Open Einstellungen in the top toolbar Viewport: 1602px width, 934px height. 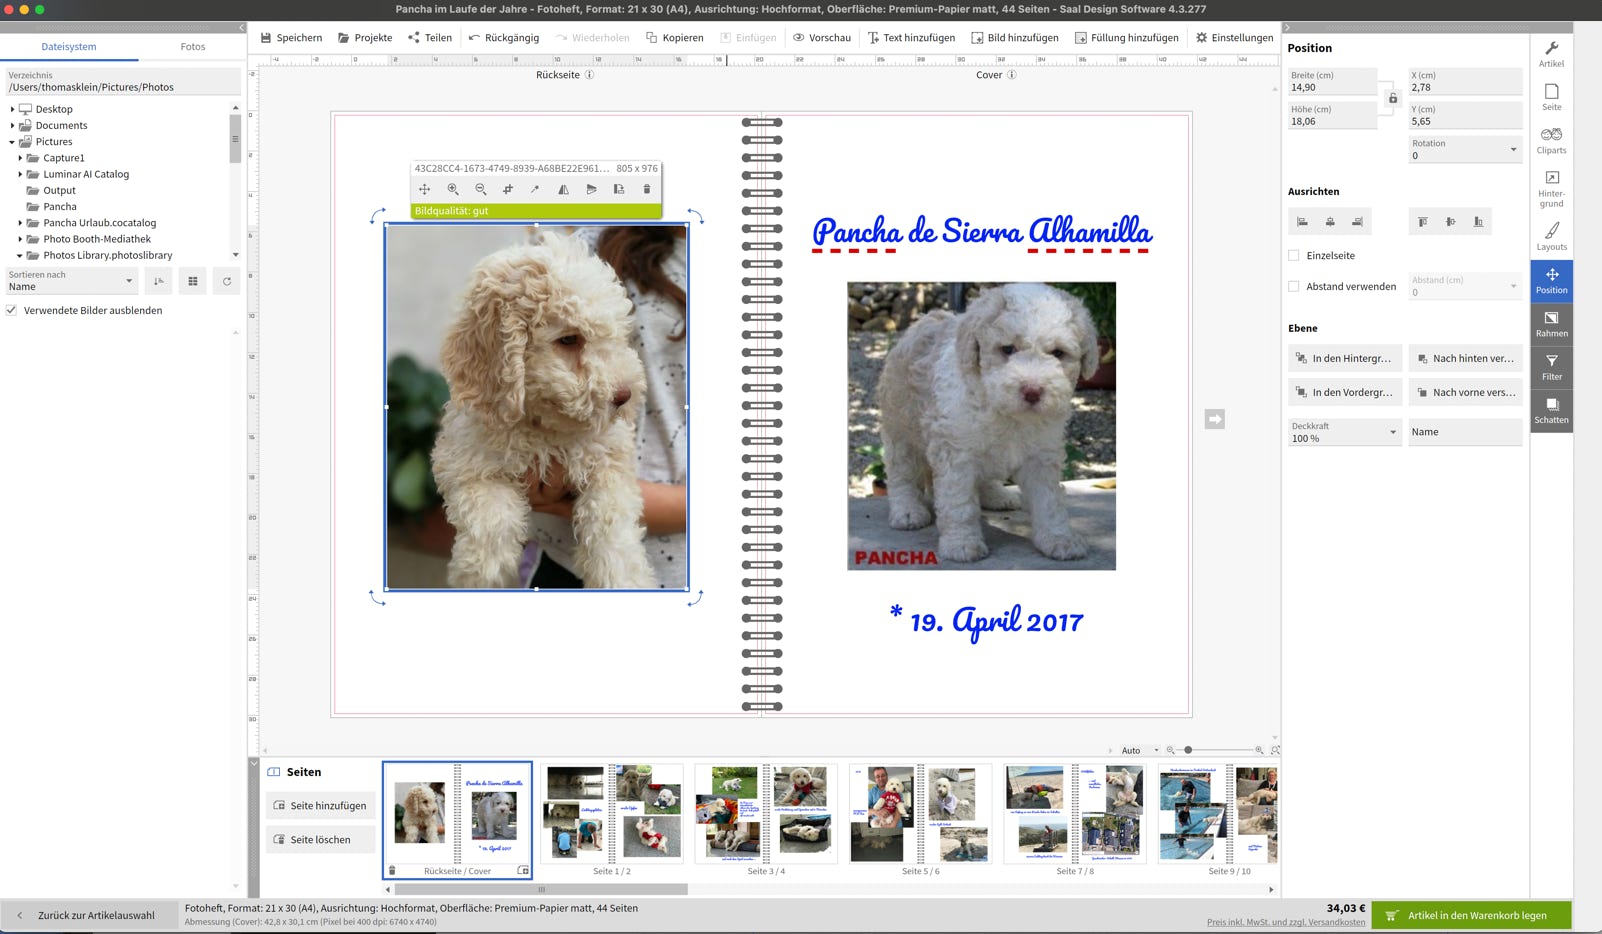(x=1234, y=37)
